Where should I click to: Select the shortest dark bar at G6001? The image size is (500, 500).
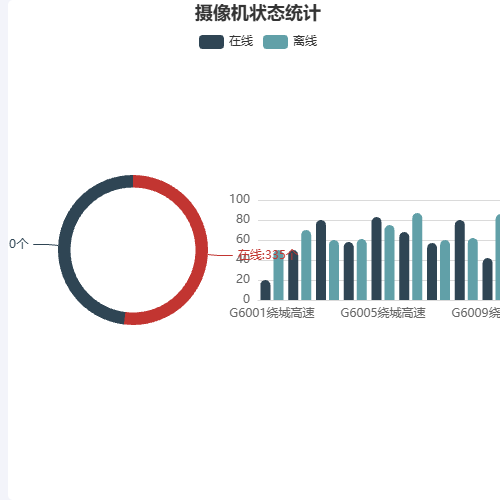pyautogui.click(x=265, y=290)
